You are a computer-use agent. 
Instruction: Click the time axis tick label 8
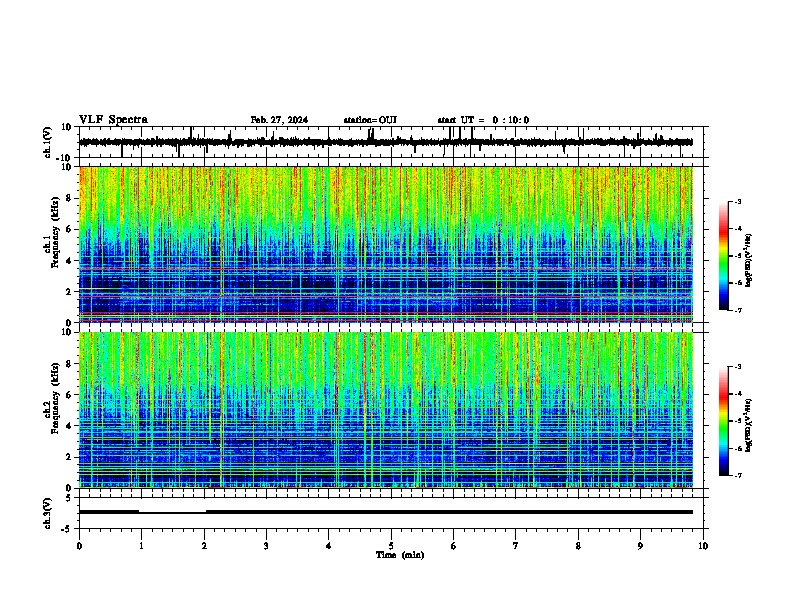[x=578, y=546]
